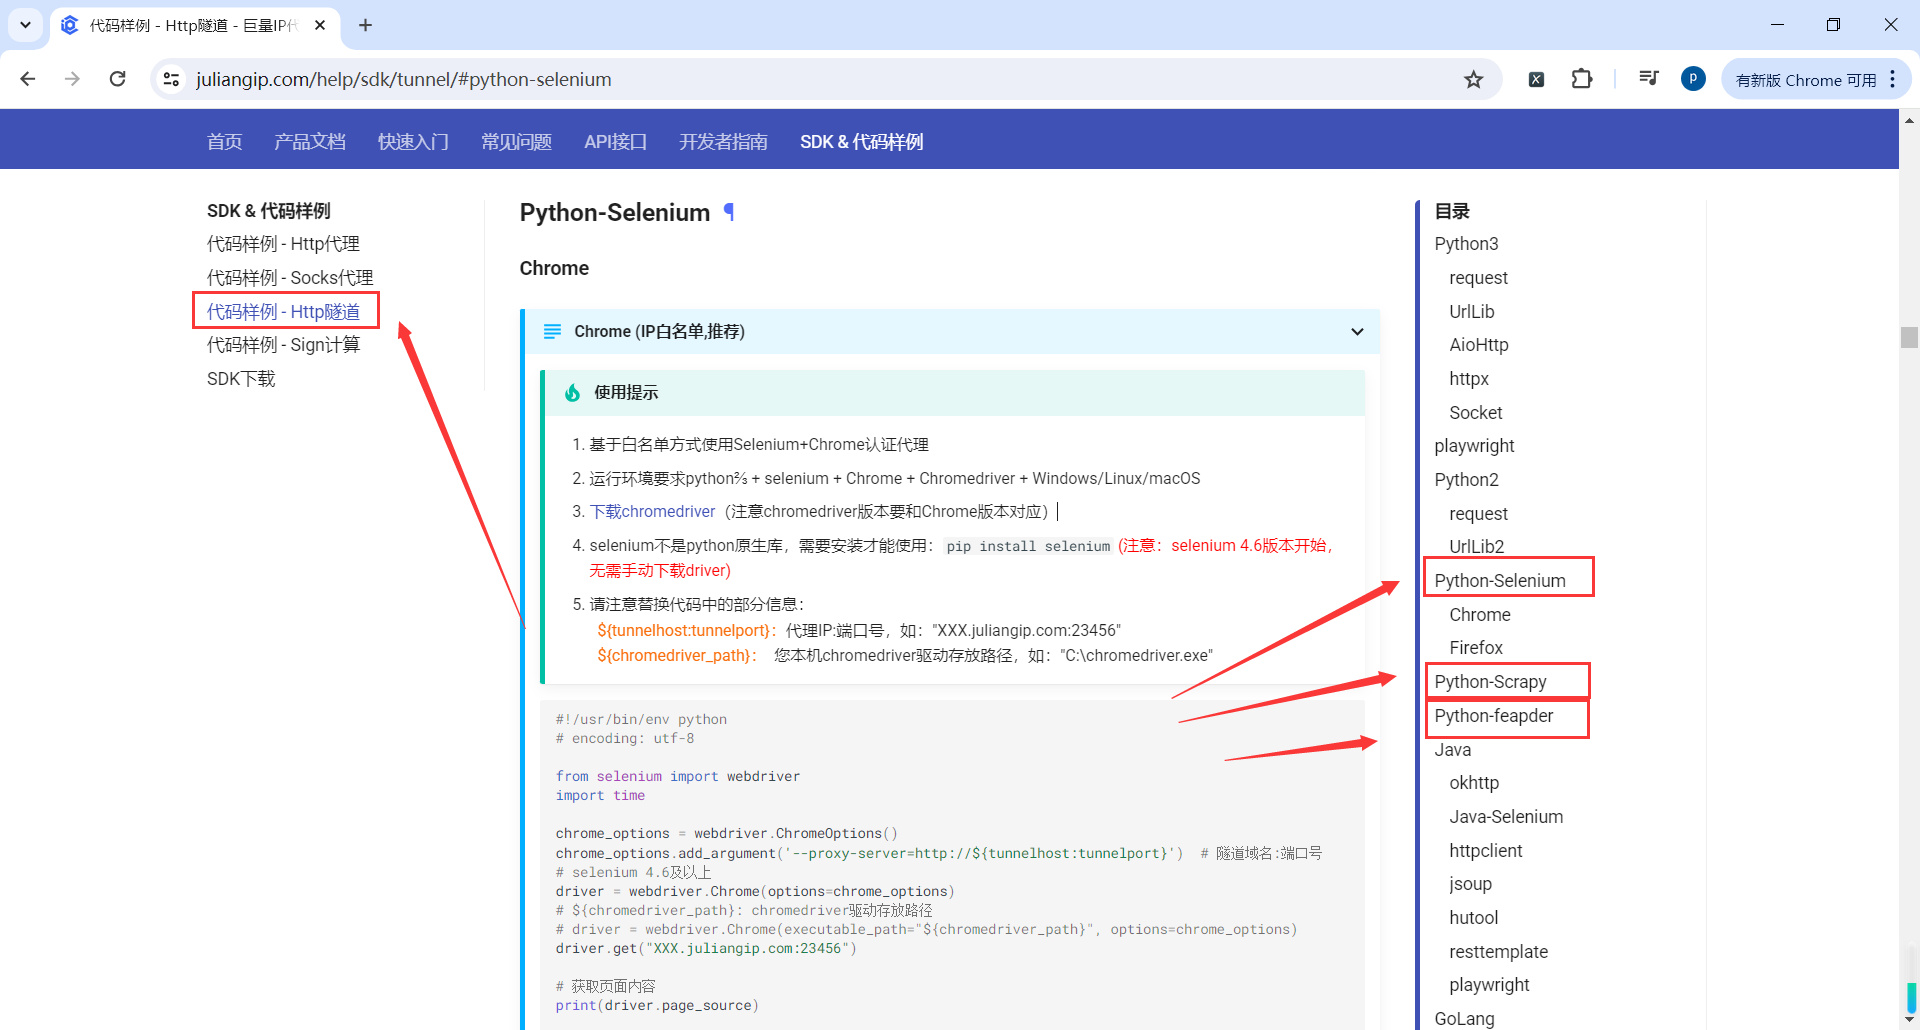The image size is (1920, 1030).
Task: Jump to httpx in the table of contents
Action: click(1469, 379)
